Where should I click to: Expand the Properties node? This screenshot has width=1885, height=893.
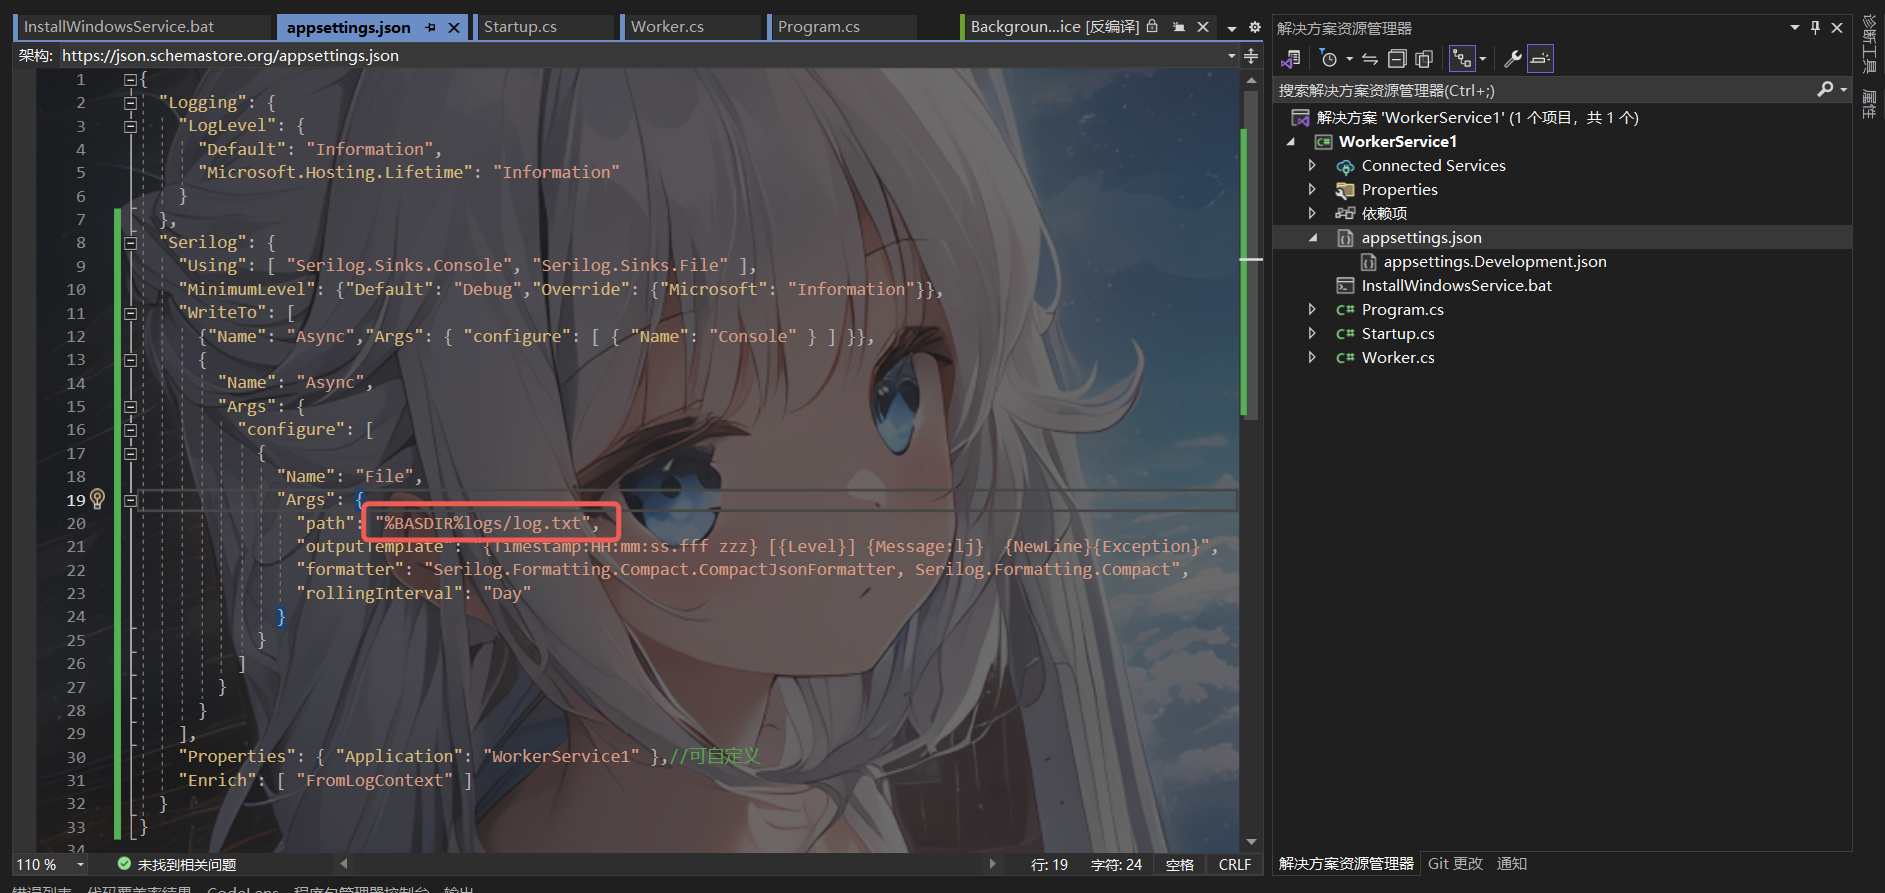coord(1312,189)
